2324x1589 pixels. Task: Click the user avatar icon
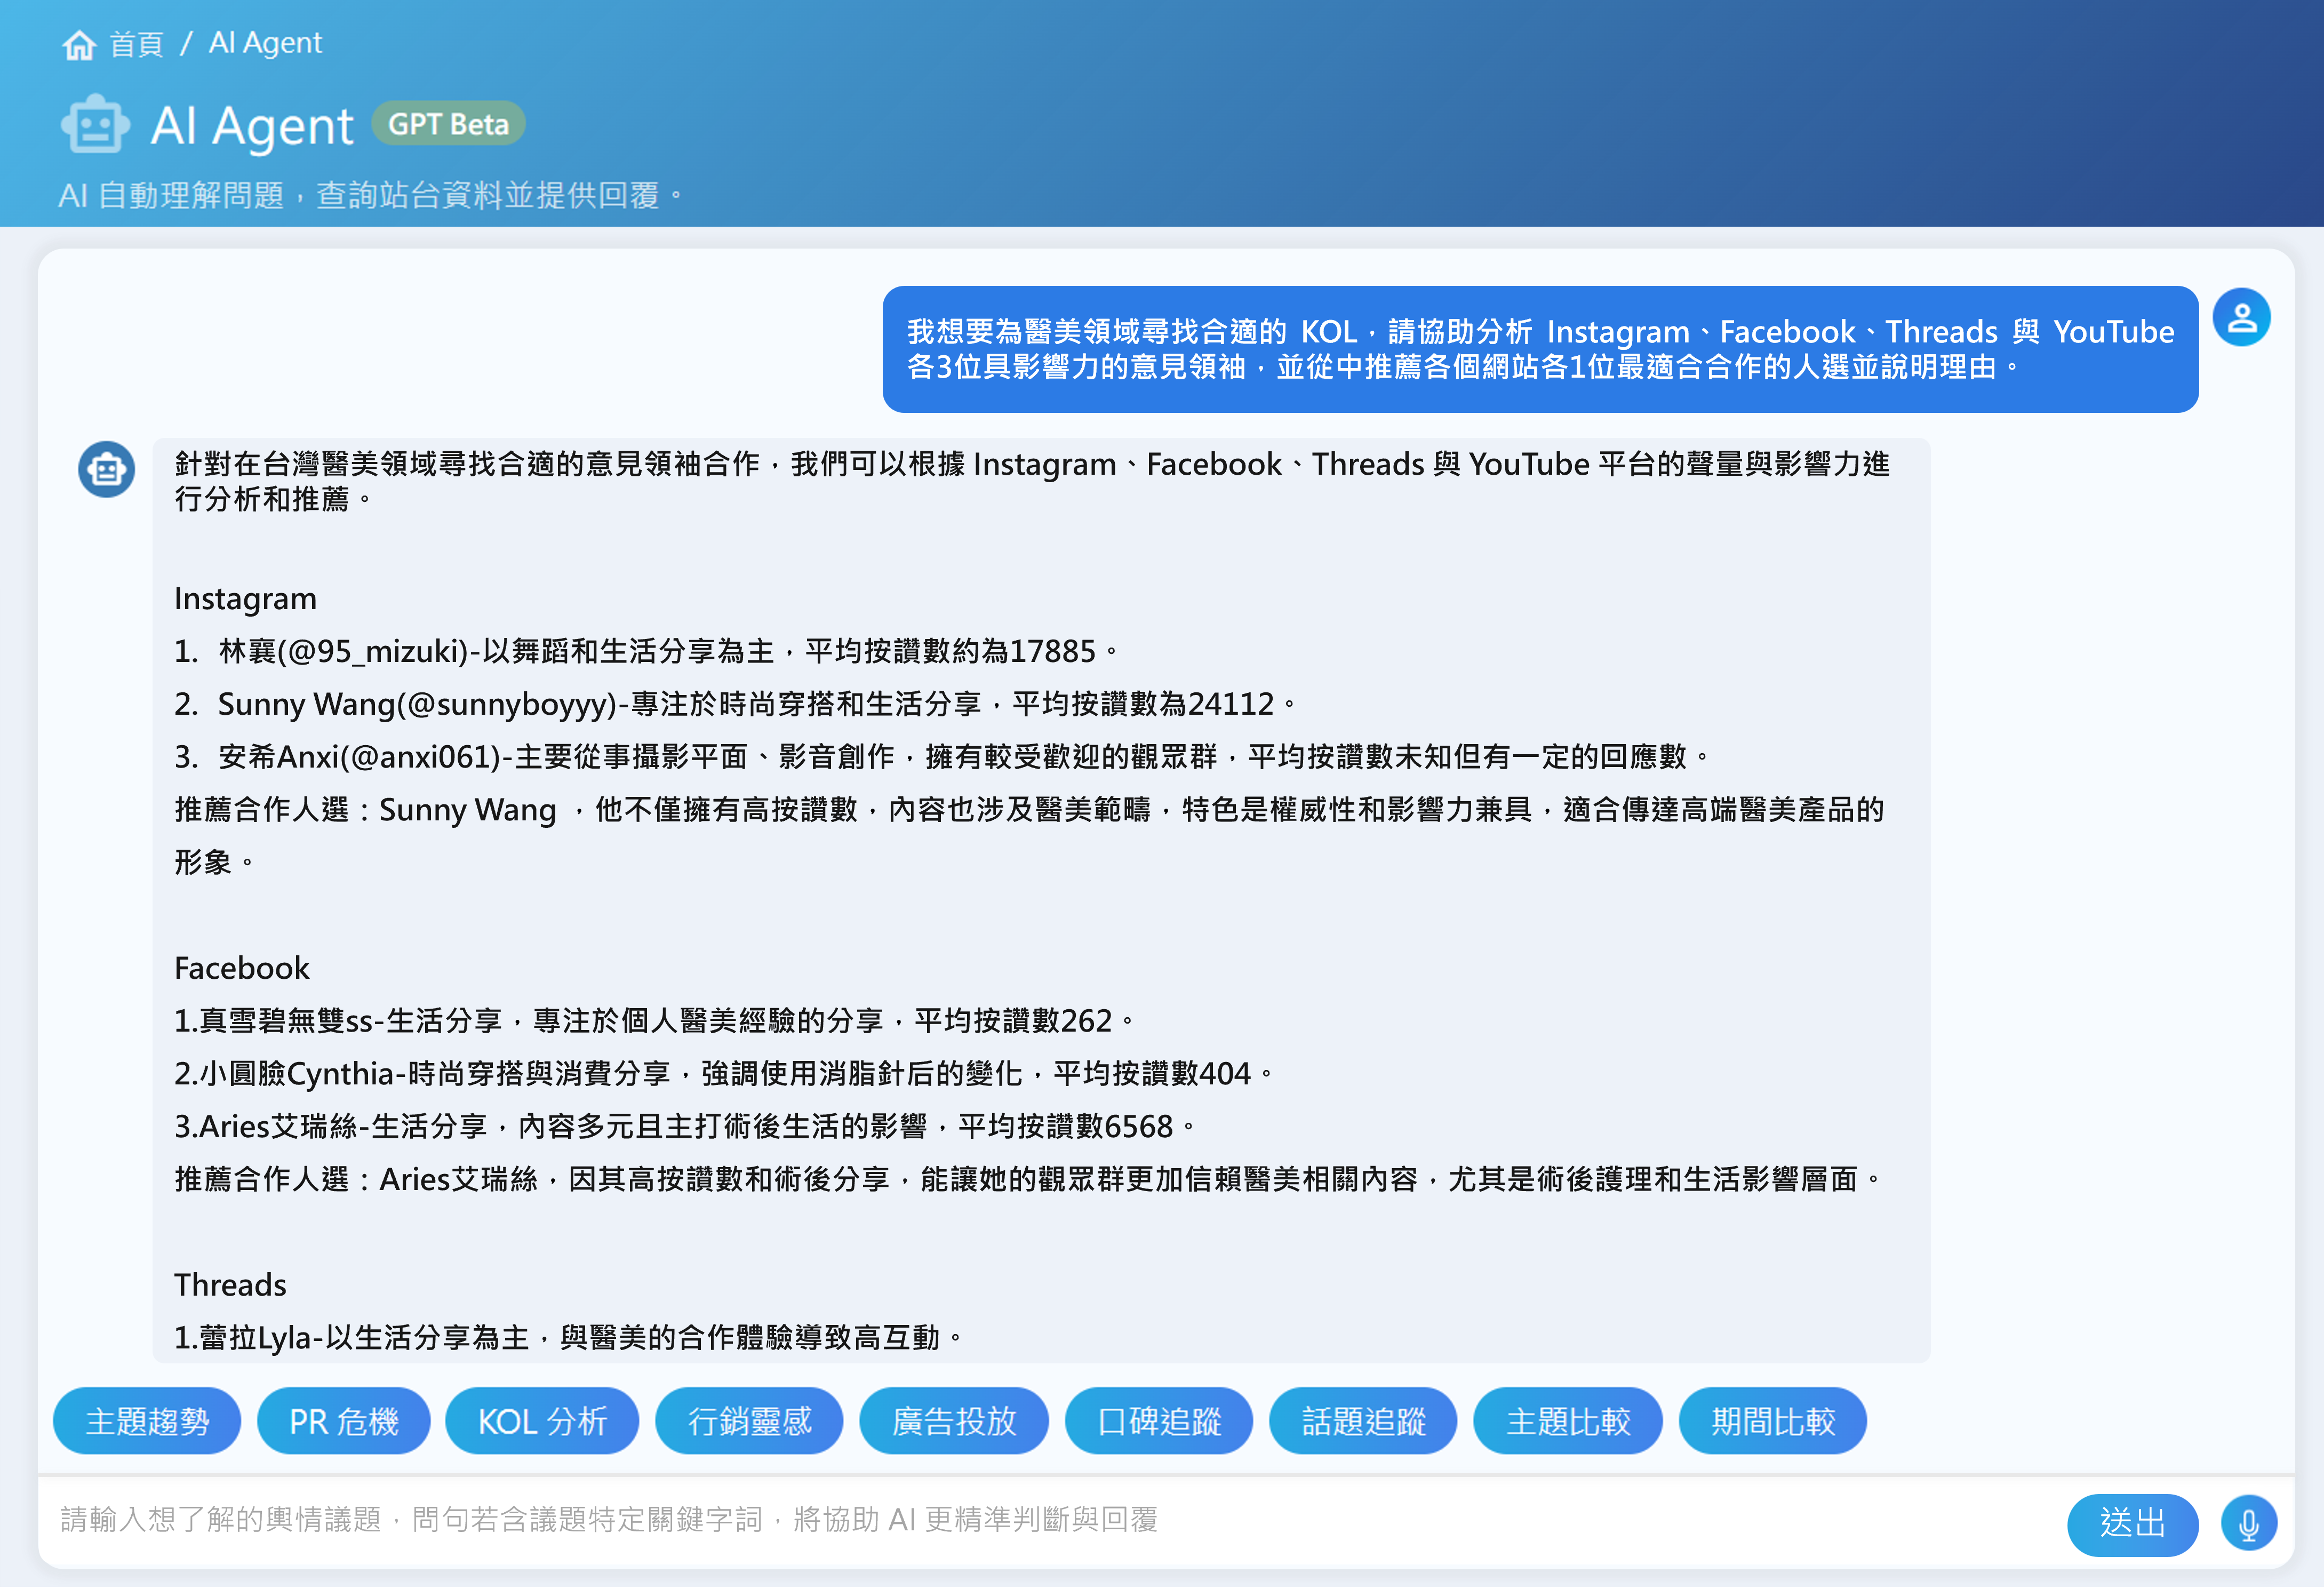2241,318
